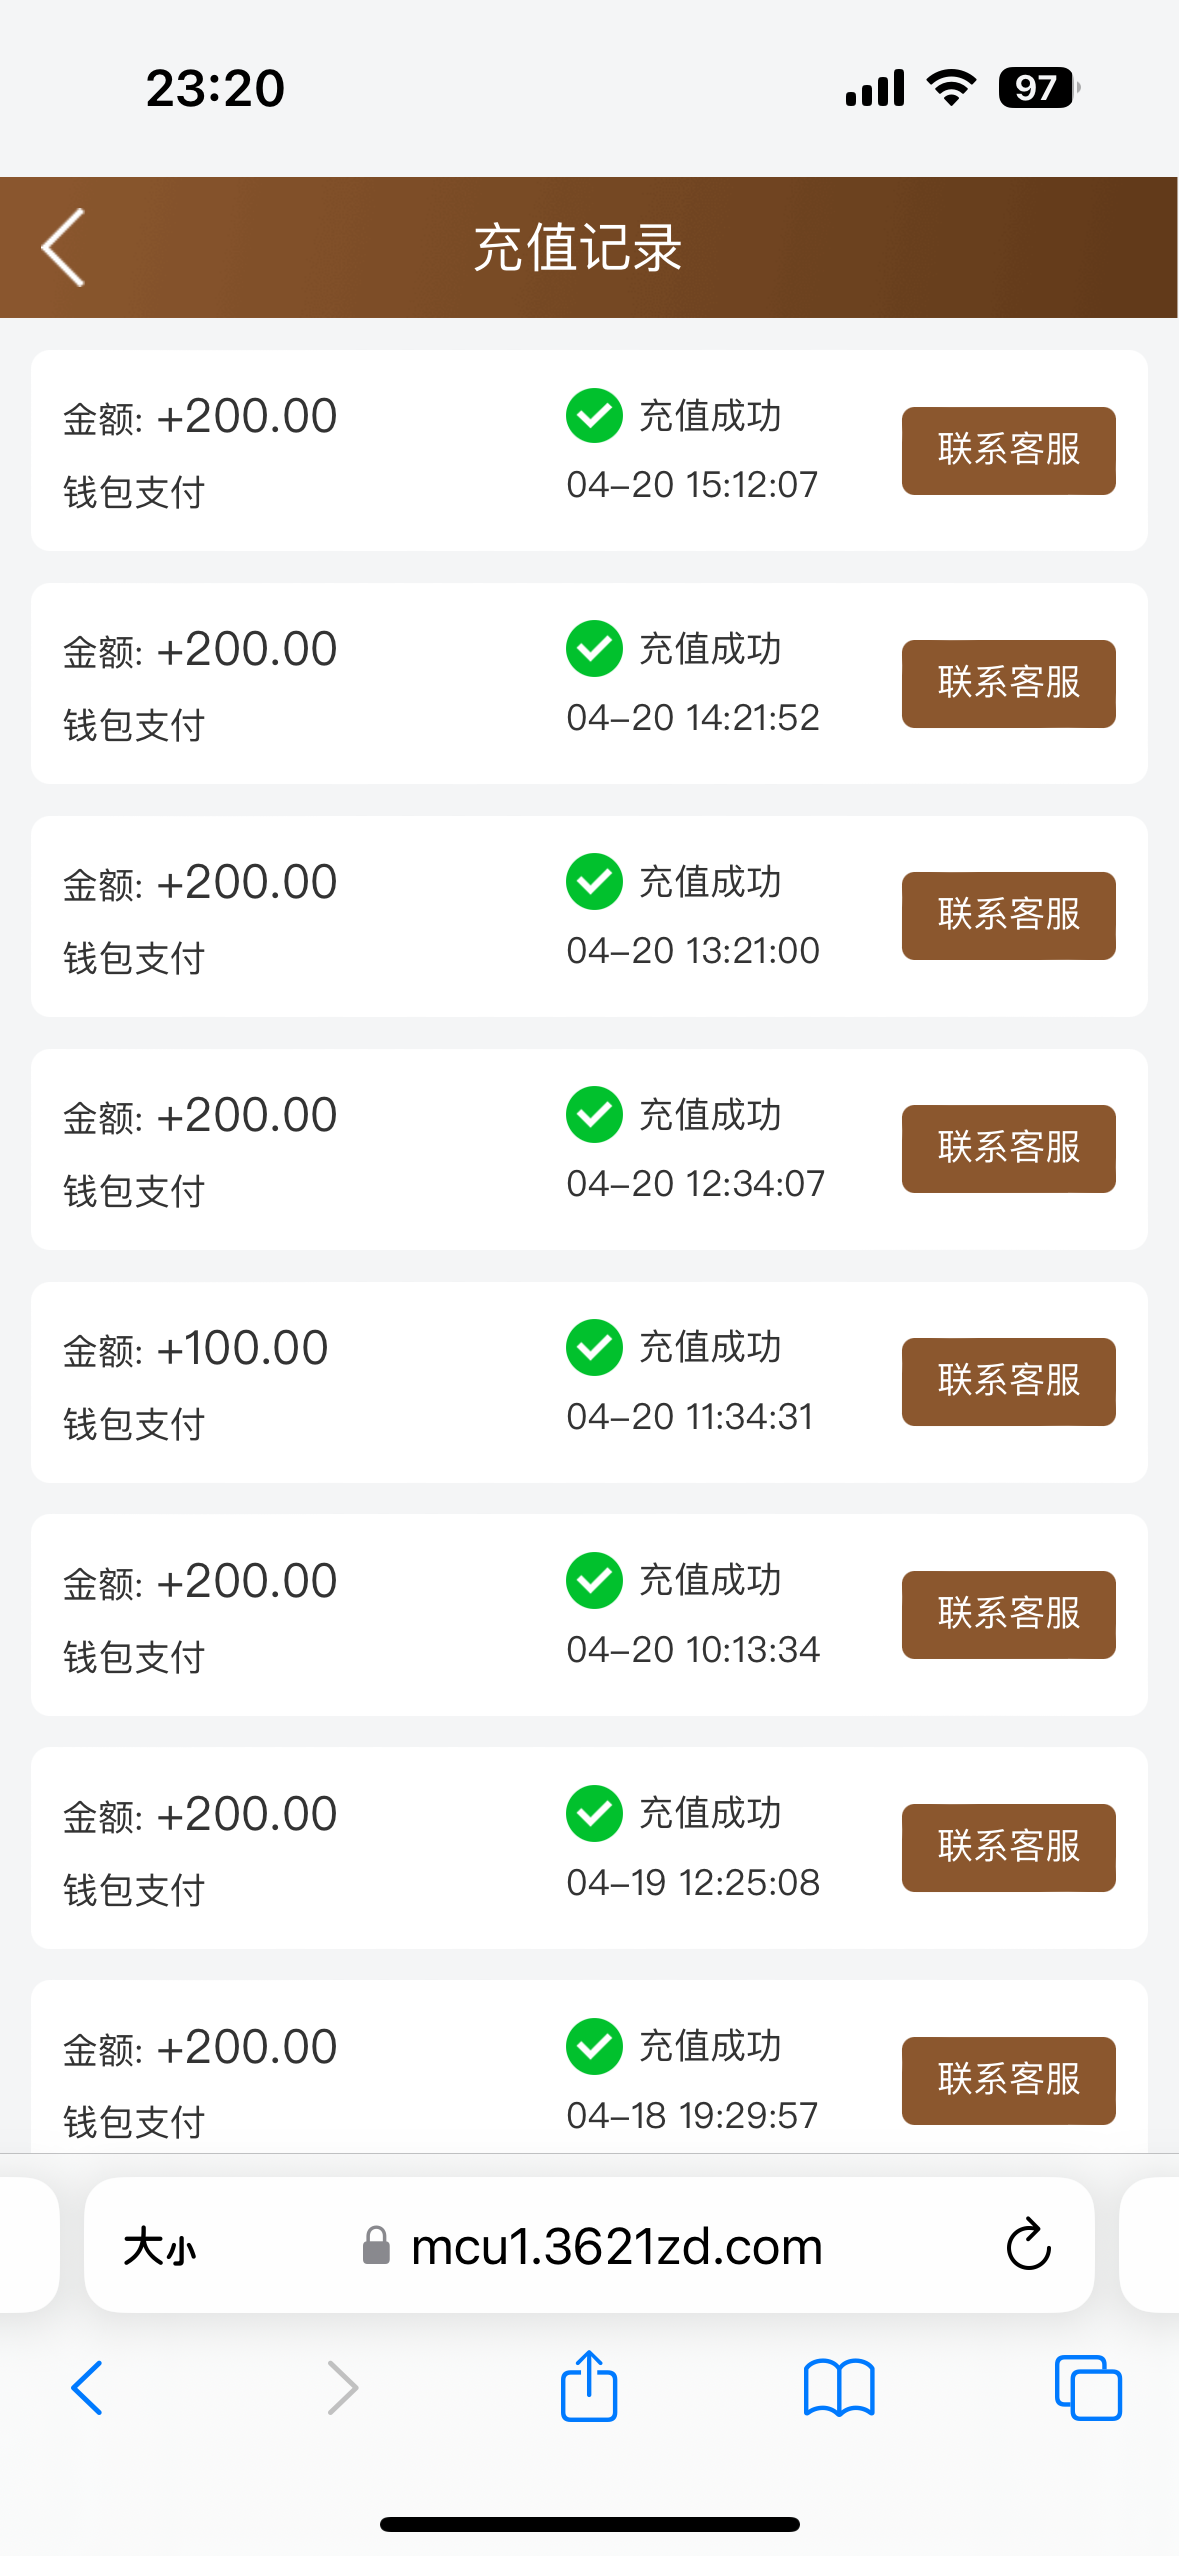Tap the green checkmark on the 11:34:31 record
Image resolution: width=1179 pixels, height=2556 pixels.
pos(594,1347)
